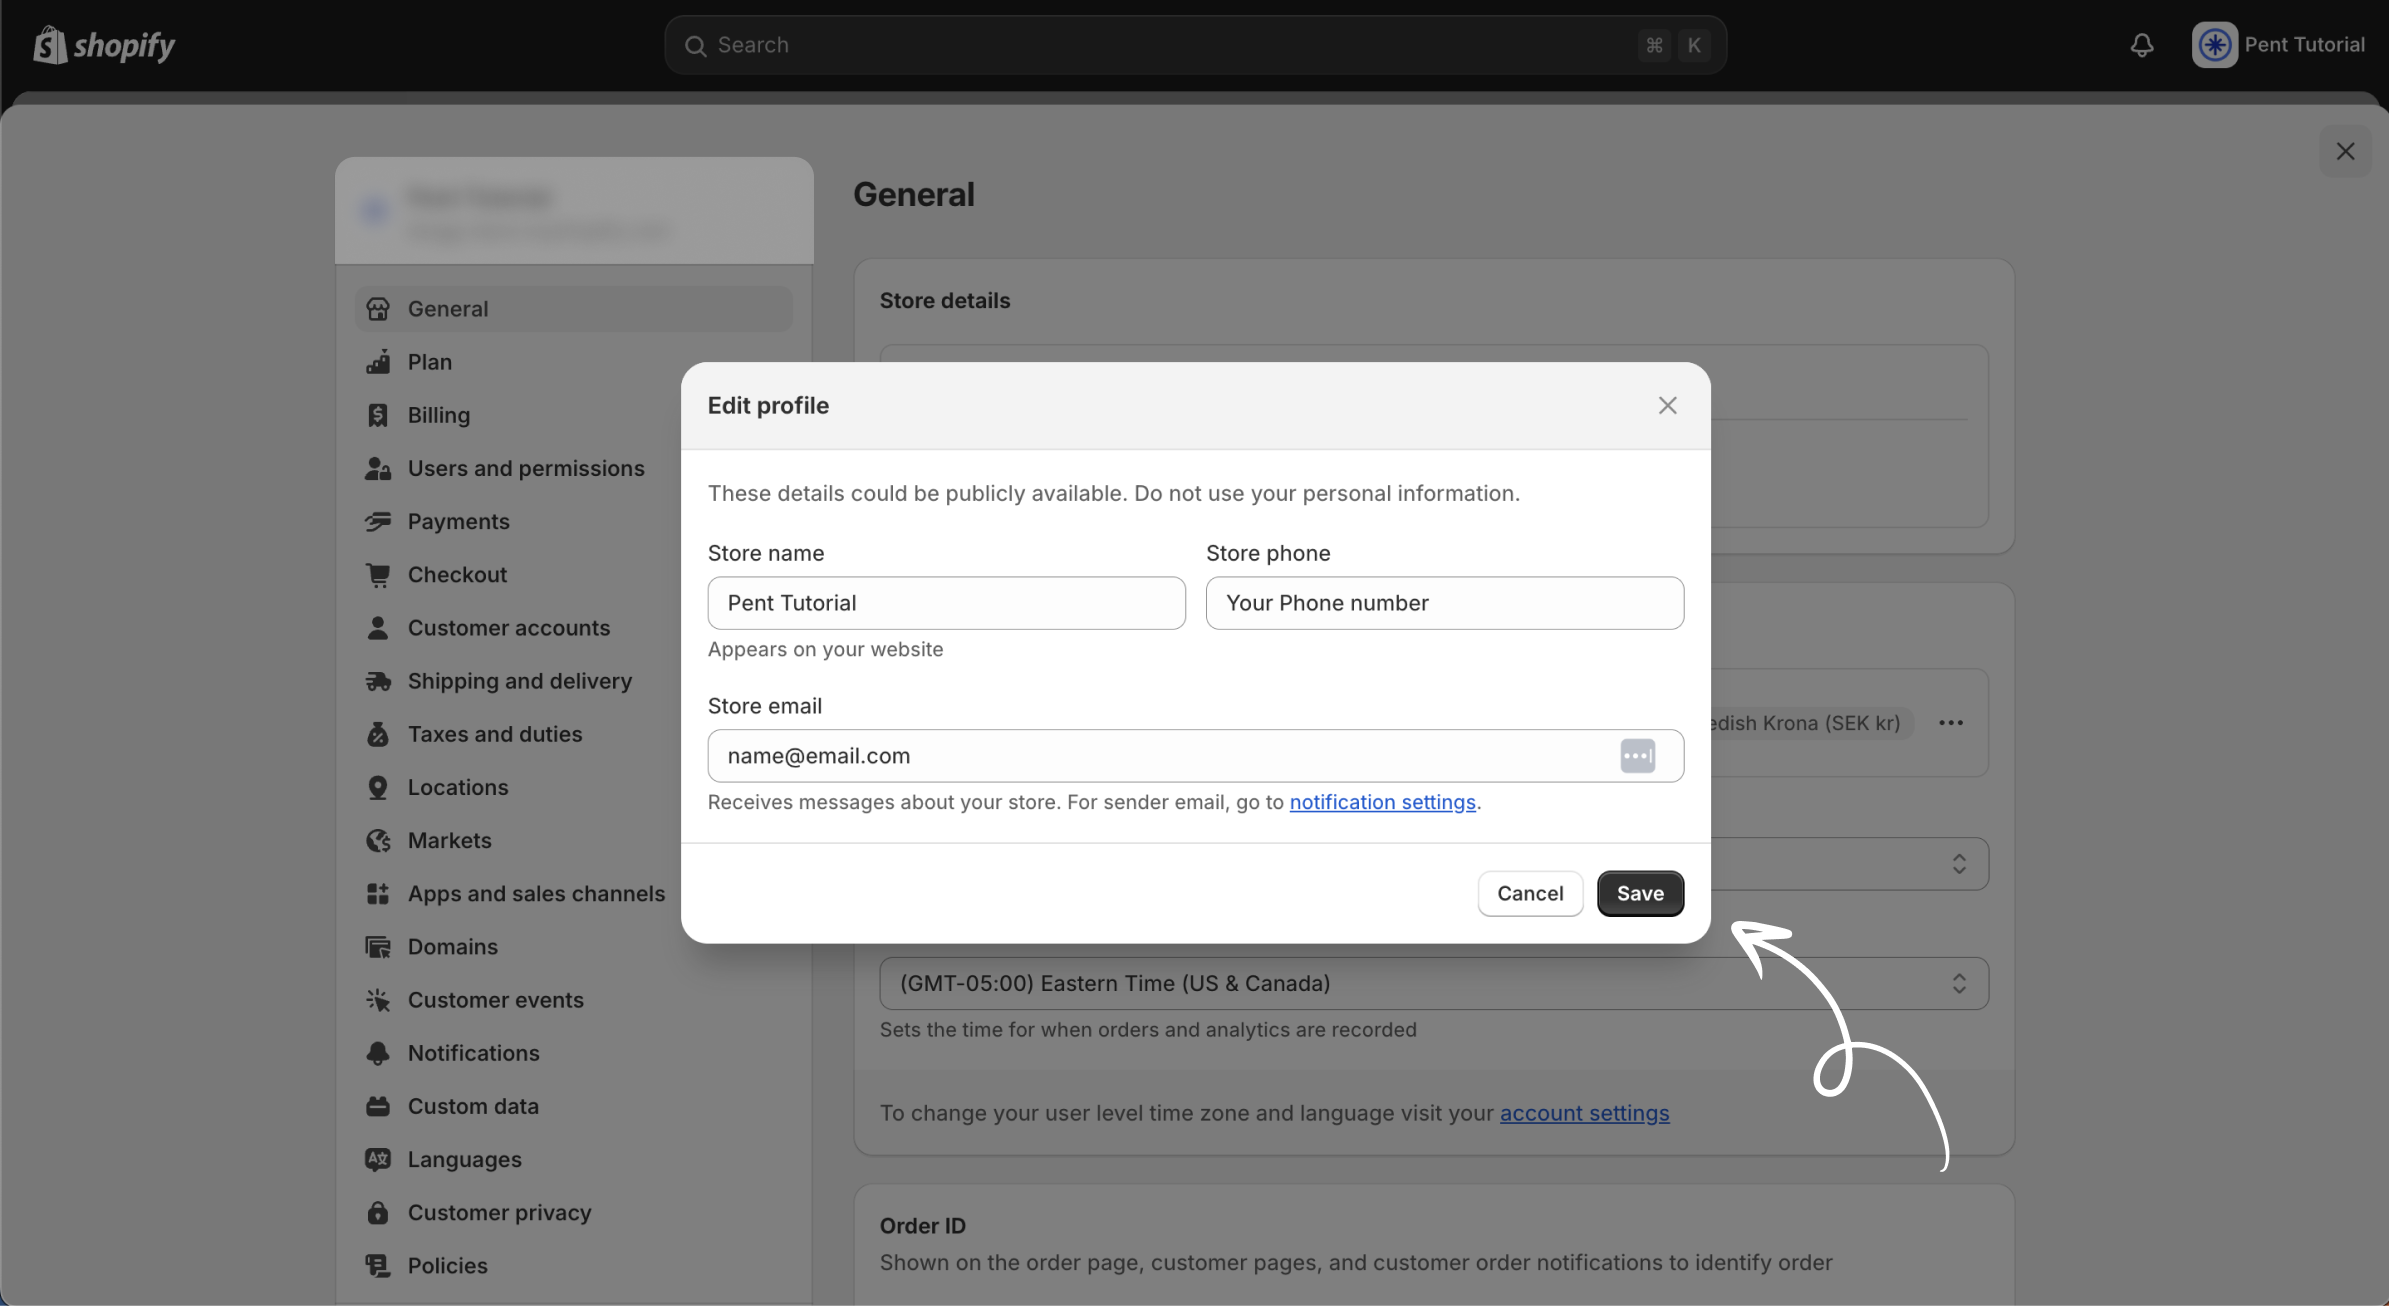The image size is (2389, 1306).
Task: Follow the notification settings link
Action: [1382, 802]
